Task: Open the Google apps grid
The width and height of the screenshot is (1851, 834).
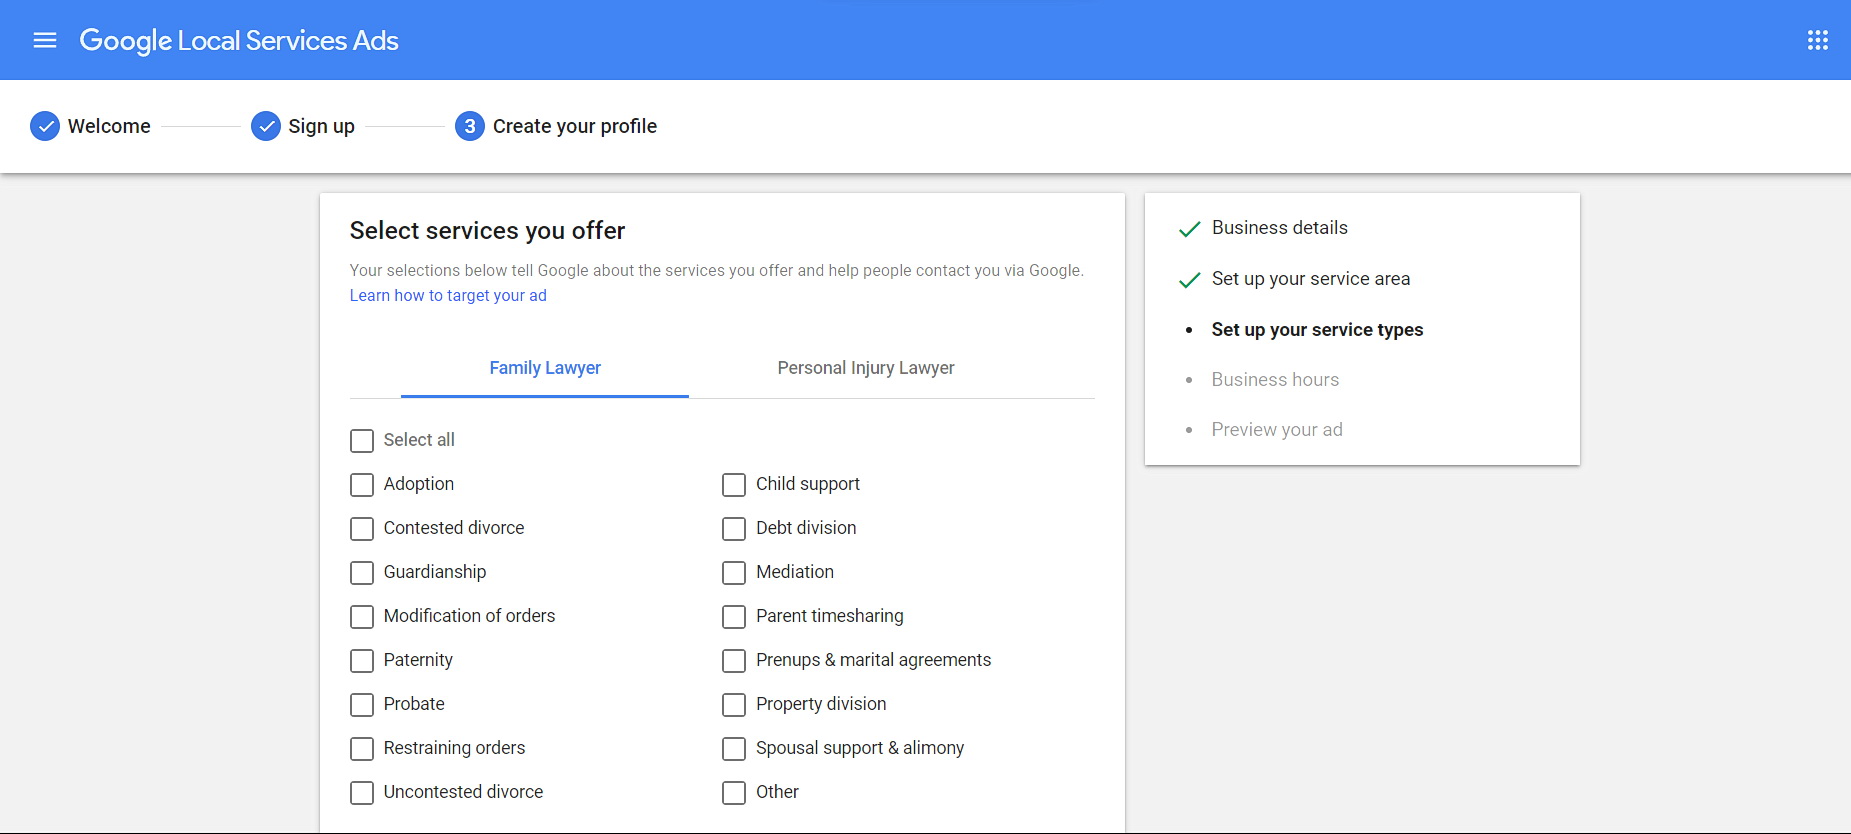Action: pyautogui.click(x=1817, y=40)
